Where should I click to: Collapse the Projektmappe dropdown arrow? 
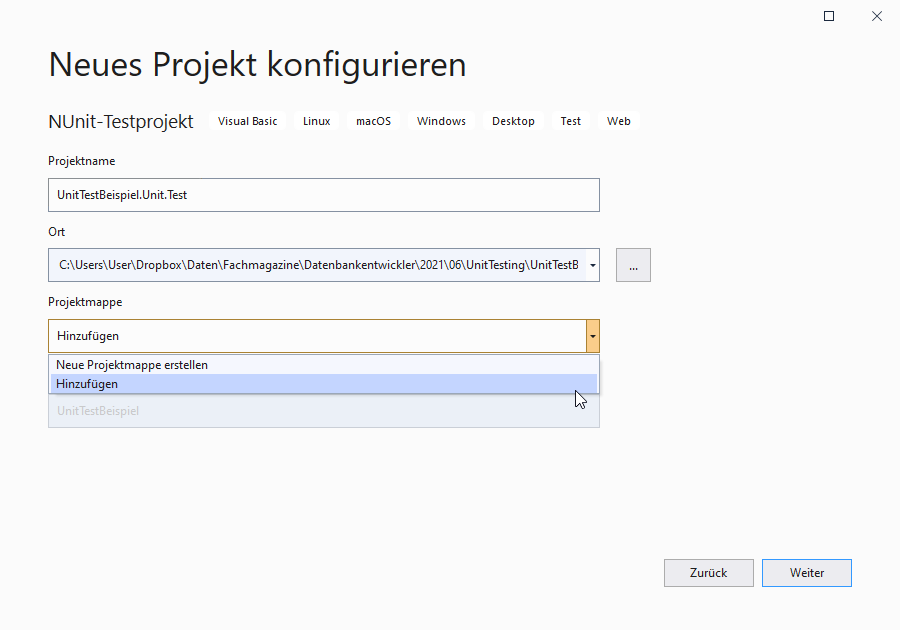pos(592,335)
